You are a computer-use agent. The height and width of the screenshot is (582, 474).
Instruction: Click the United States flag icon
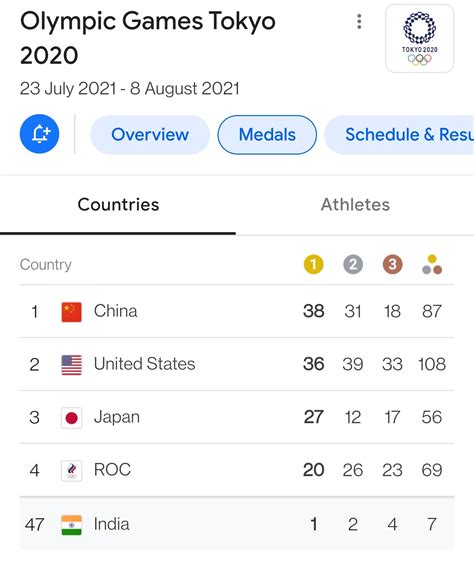(71, 365)
